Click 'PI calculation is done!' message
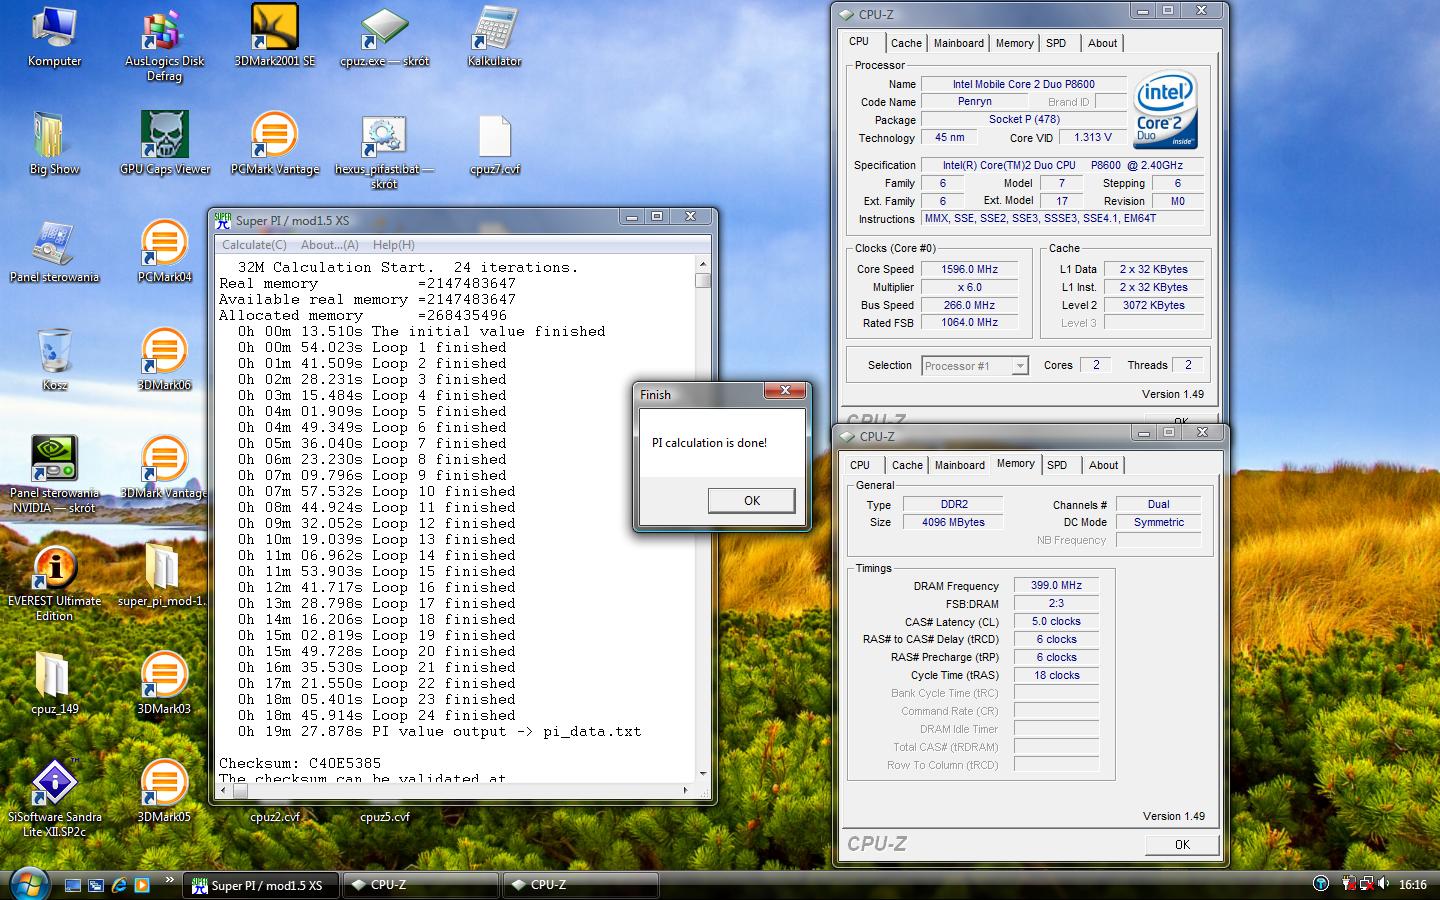The image size is (1440, 900). 709,443
